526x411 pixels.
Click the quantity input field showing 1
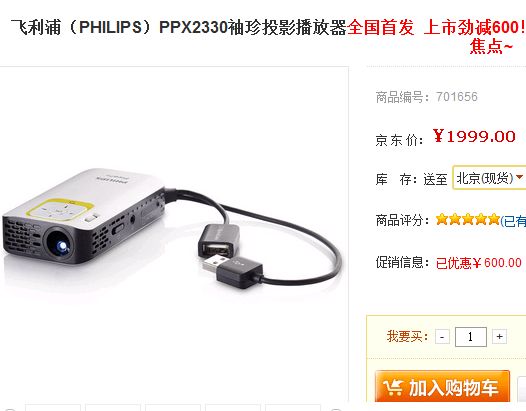coord(471,337)
